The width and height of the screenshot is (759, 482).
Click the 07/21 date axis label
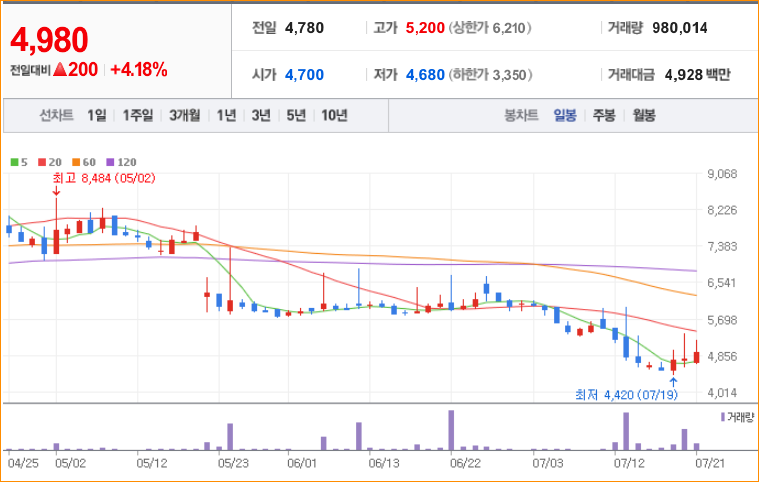(711, 464)
